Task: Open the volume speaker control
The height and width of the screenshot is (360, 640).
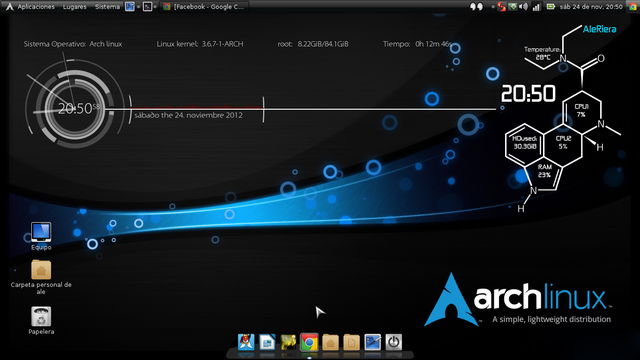Action: click(x=523, y=7)
